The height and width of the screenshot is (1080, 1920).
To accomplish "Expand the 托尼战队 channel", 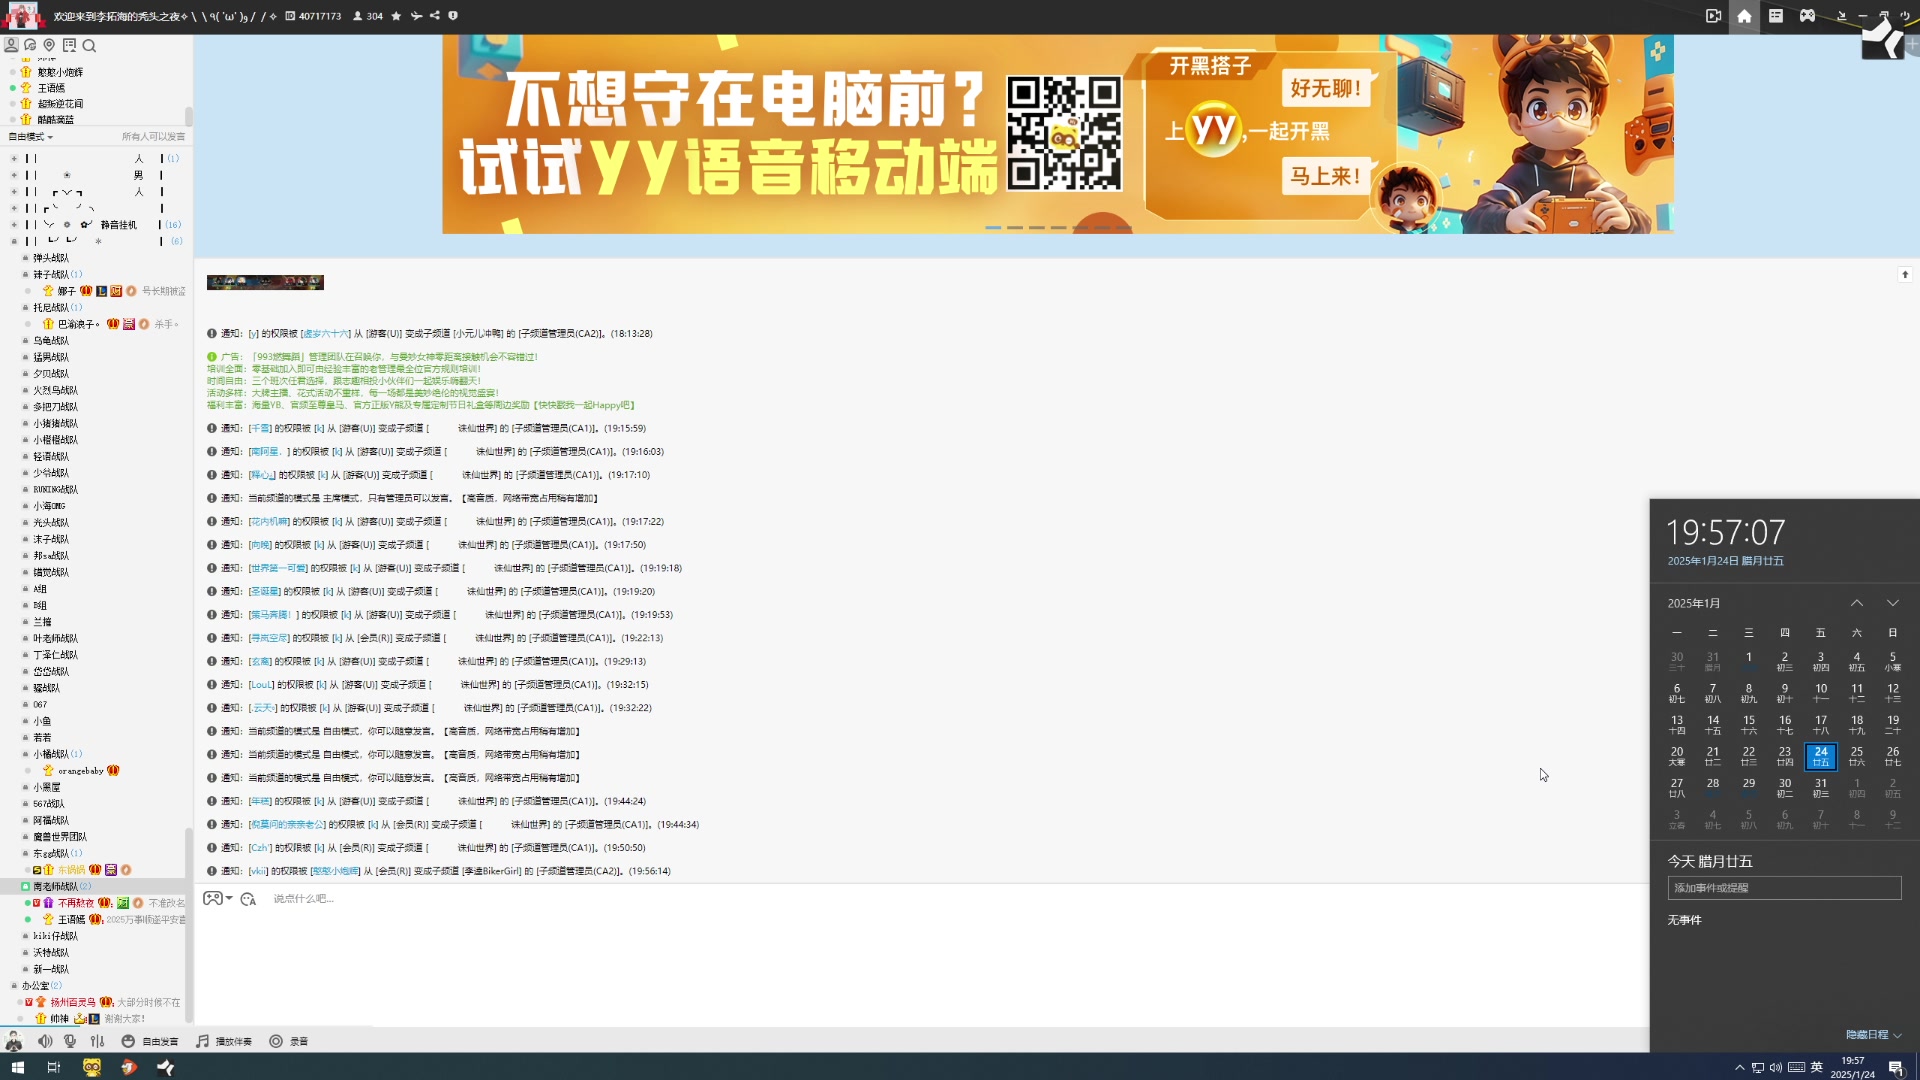I will tap(51, 308).
